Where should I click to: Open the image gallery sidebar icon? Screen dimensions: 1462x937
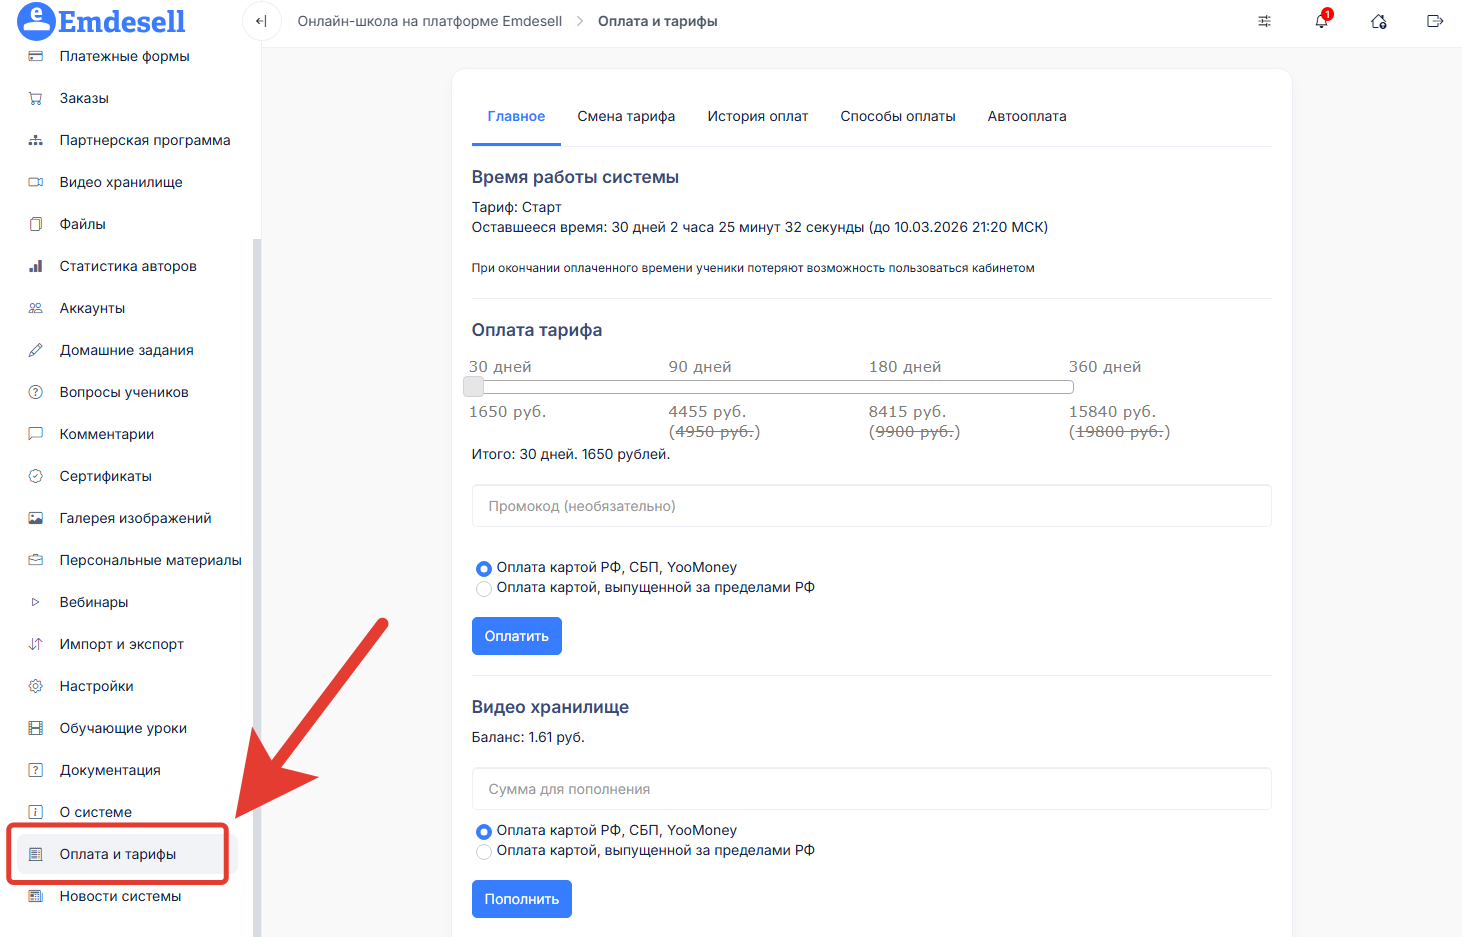[x=36, y=518]
